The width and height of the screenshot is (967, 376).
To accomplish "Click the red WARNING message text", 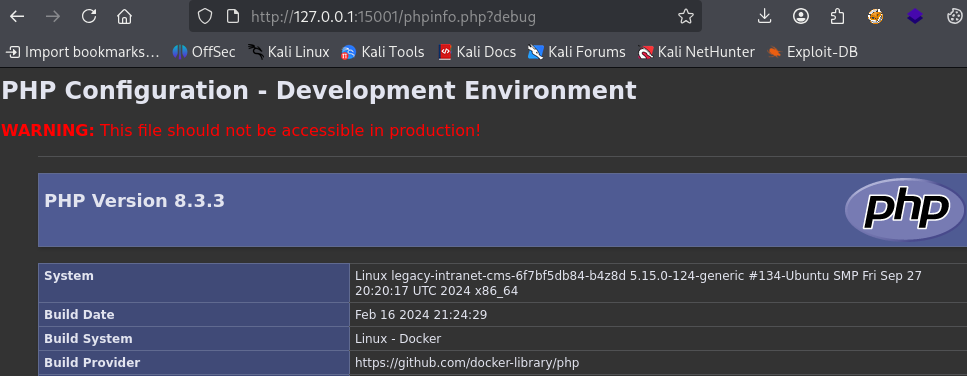I will [x=241, y=131].
